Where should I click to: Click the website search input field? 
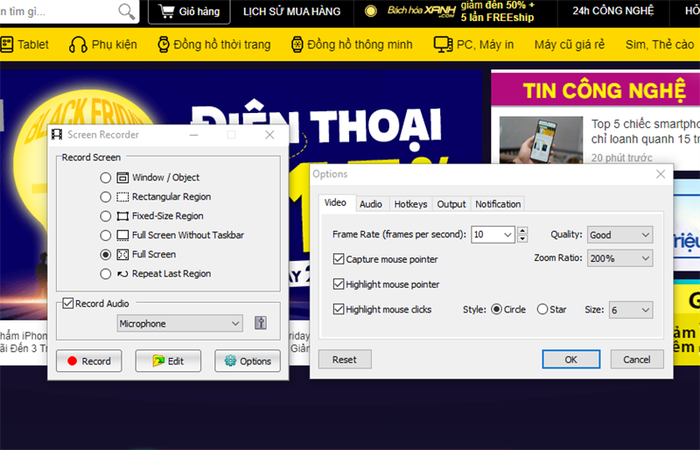pos(58,11)
